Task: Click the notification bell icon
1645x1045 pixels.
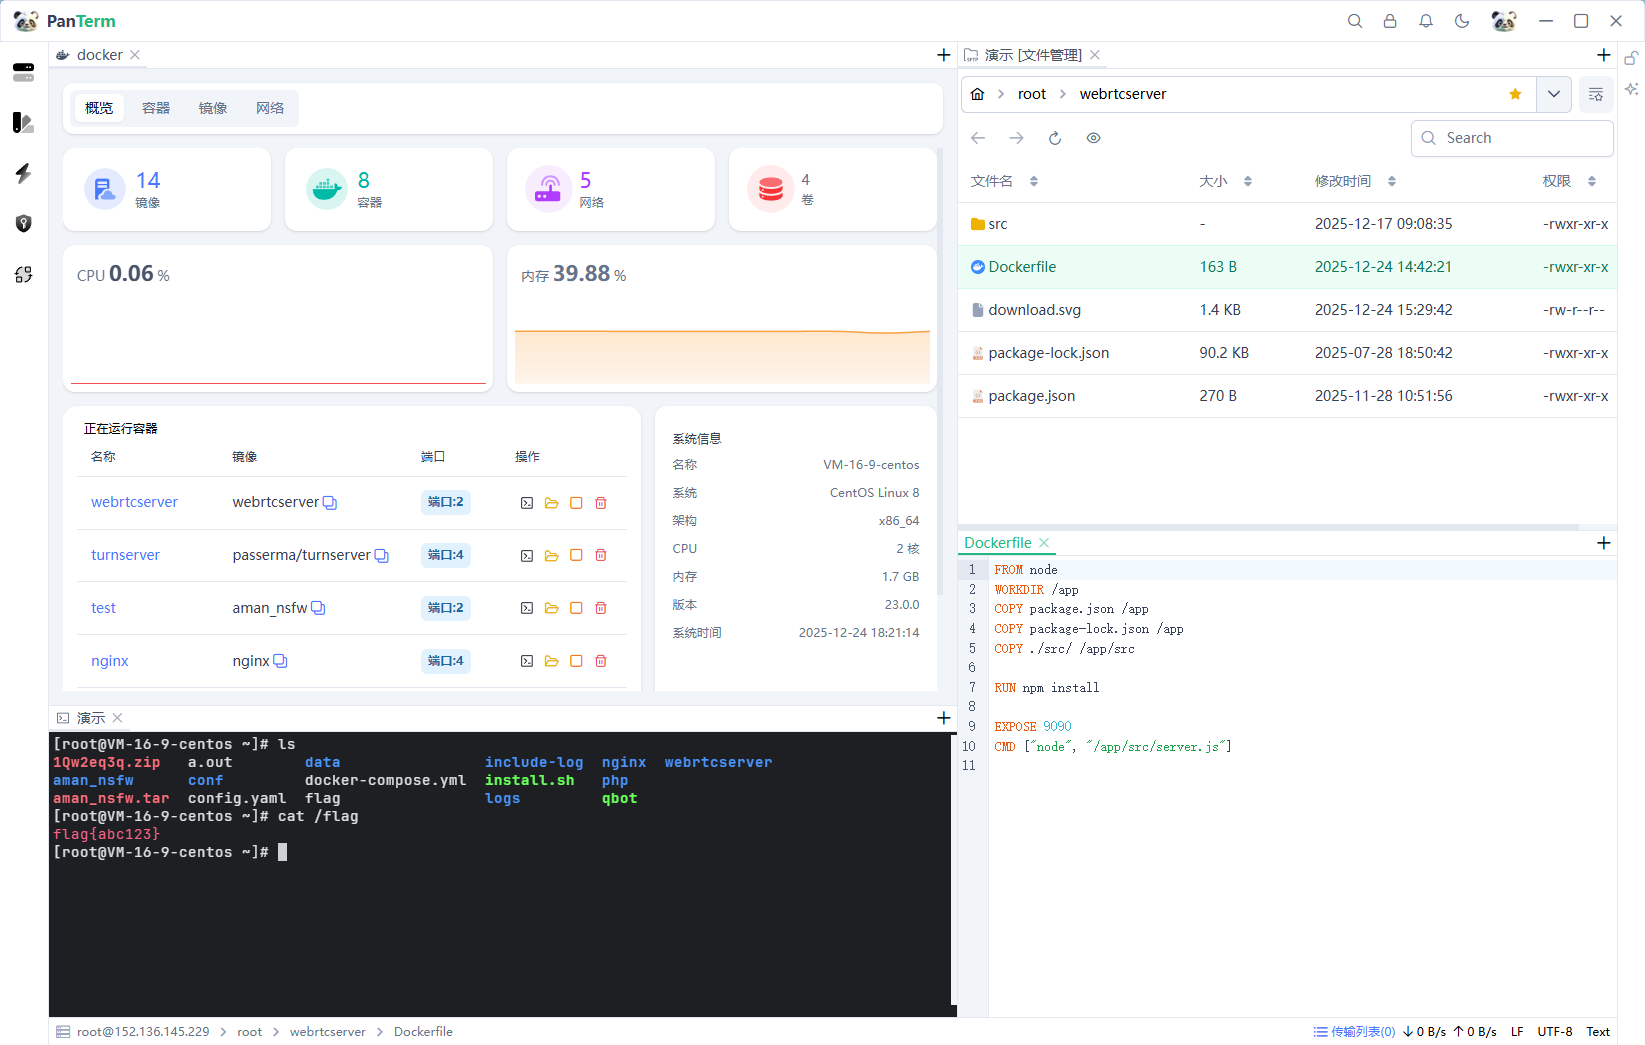Action: coord(1426,21)
